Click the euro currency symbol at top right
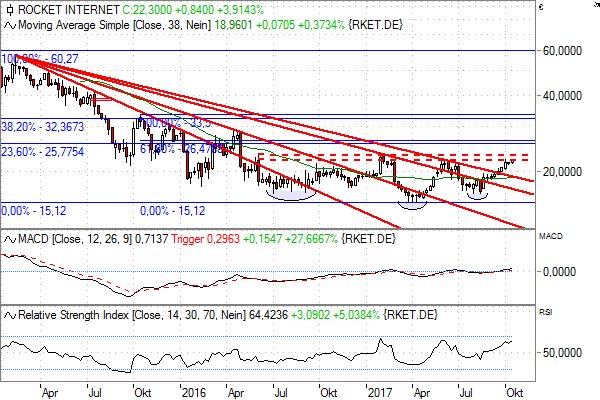 tap(541, 7)
